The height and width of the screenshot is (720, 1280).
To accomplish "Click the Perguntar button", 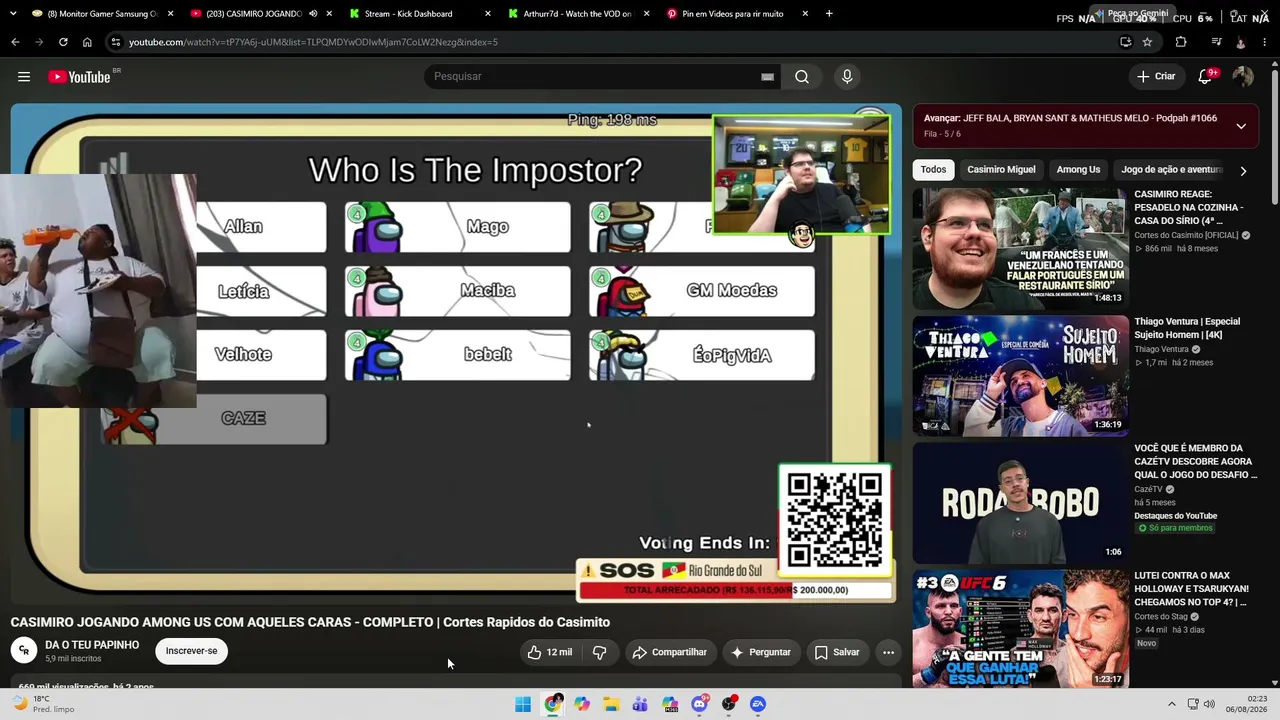I will click(761, 652).
